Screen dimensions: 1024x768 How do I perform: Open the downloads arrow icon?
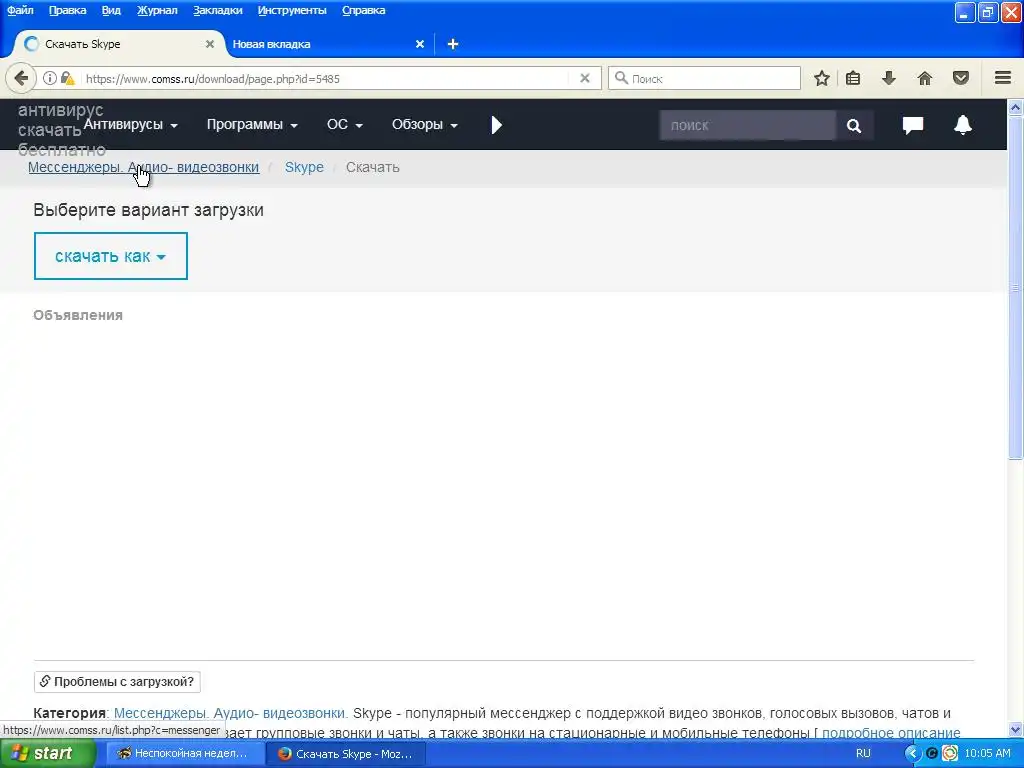[x=889, y=78]
